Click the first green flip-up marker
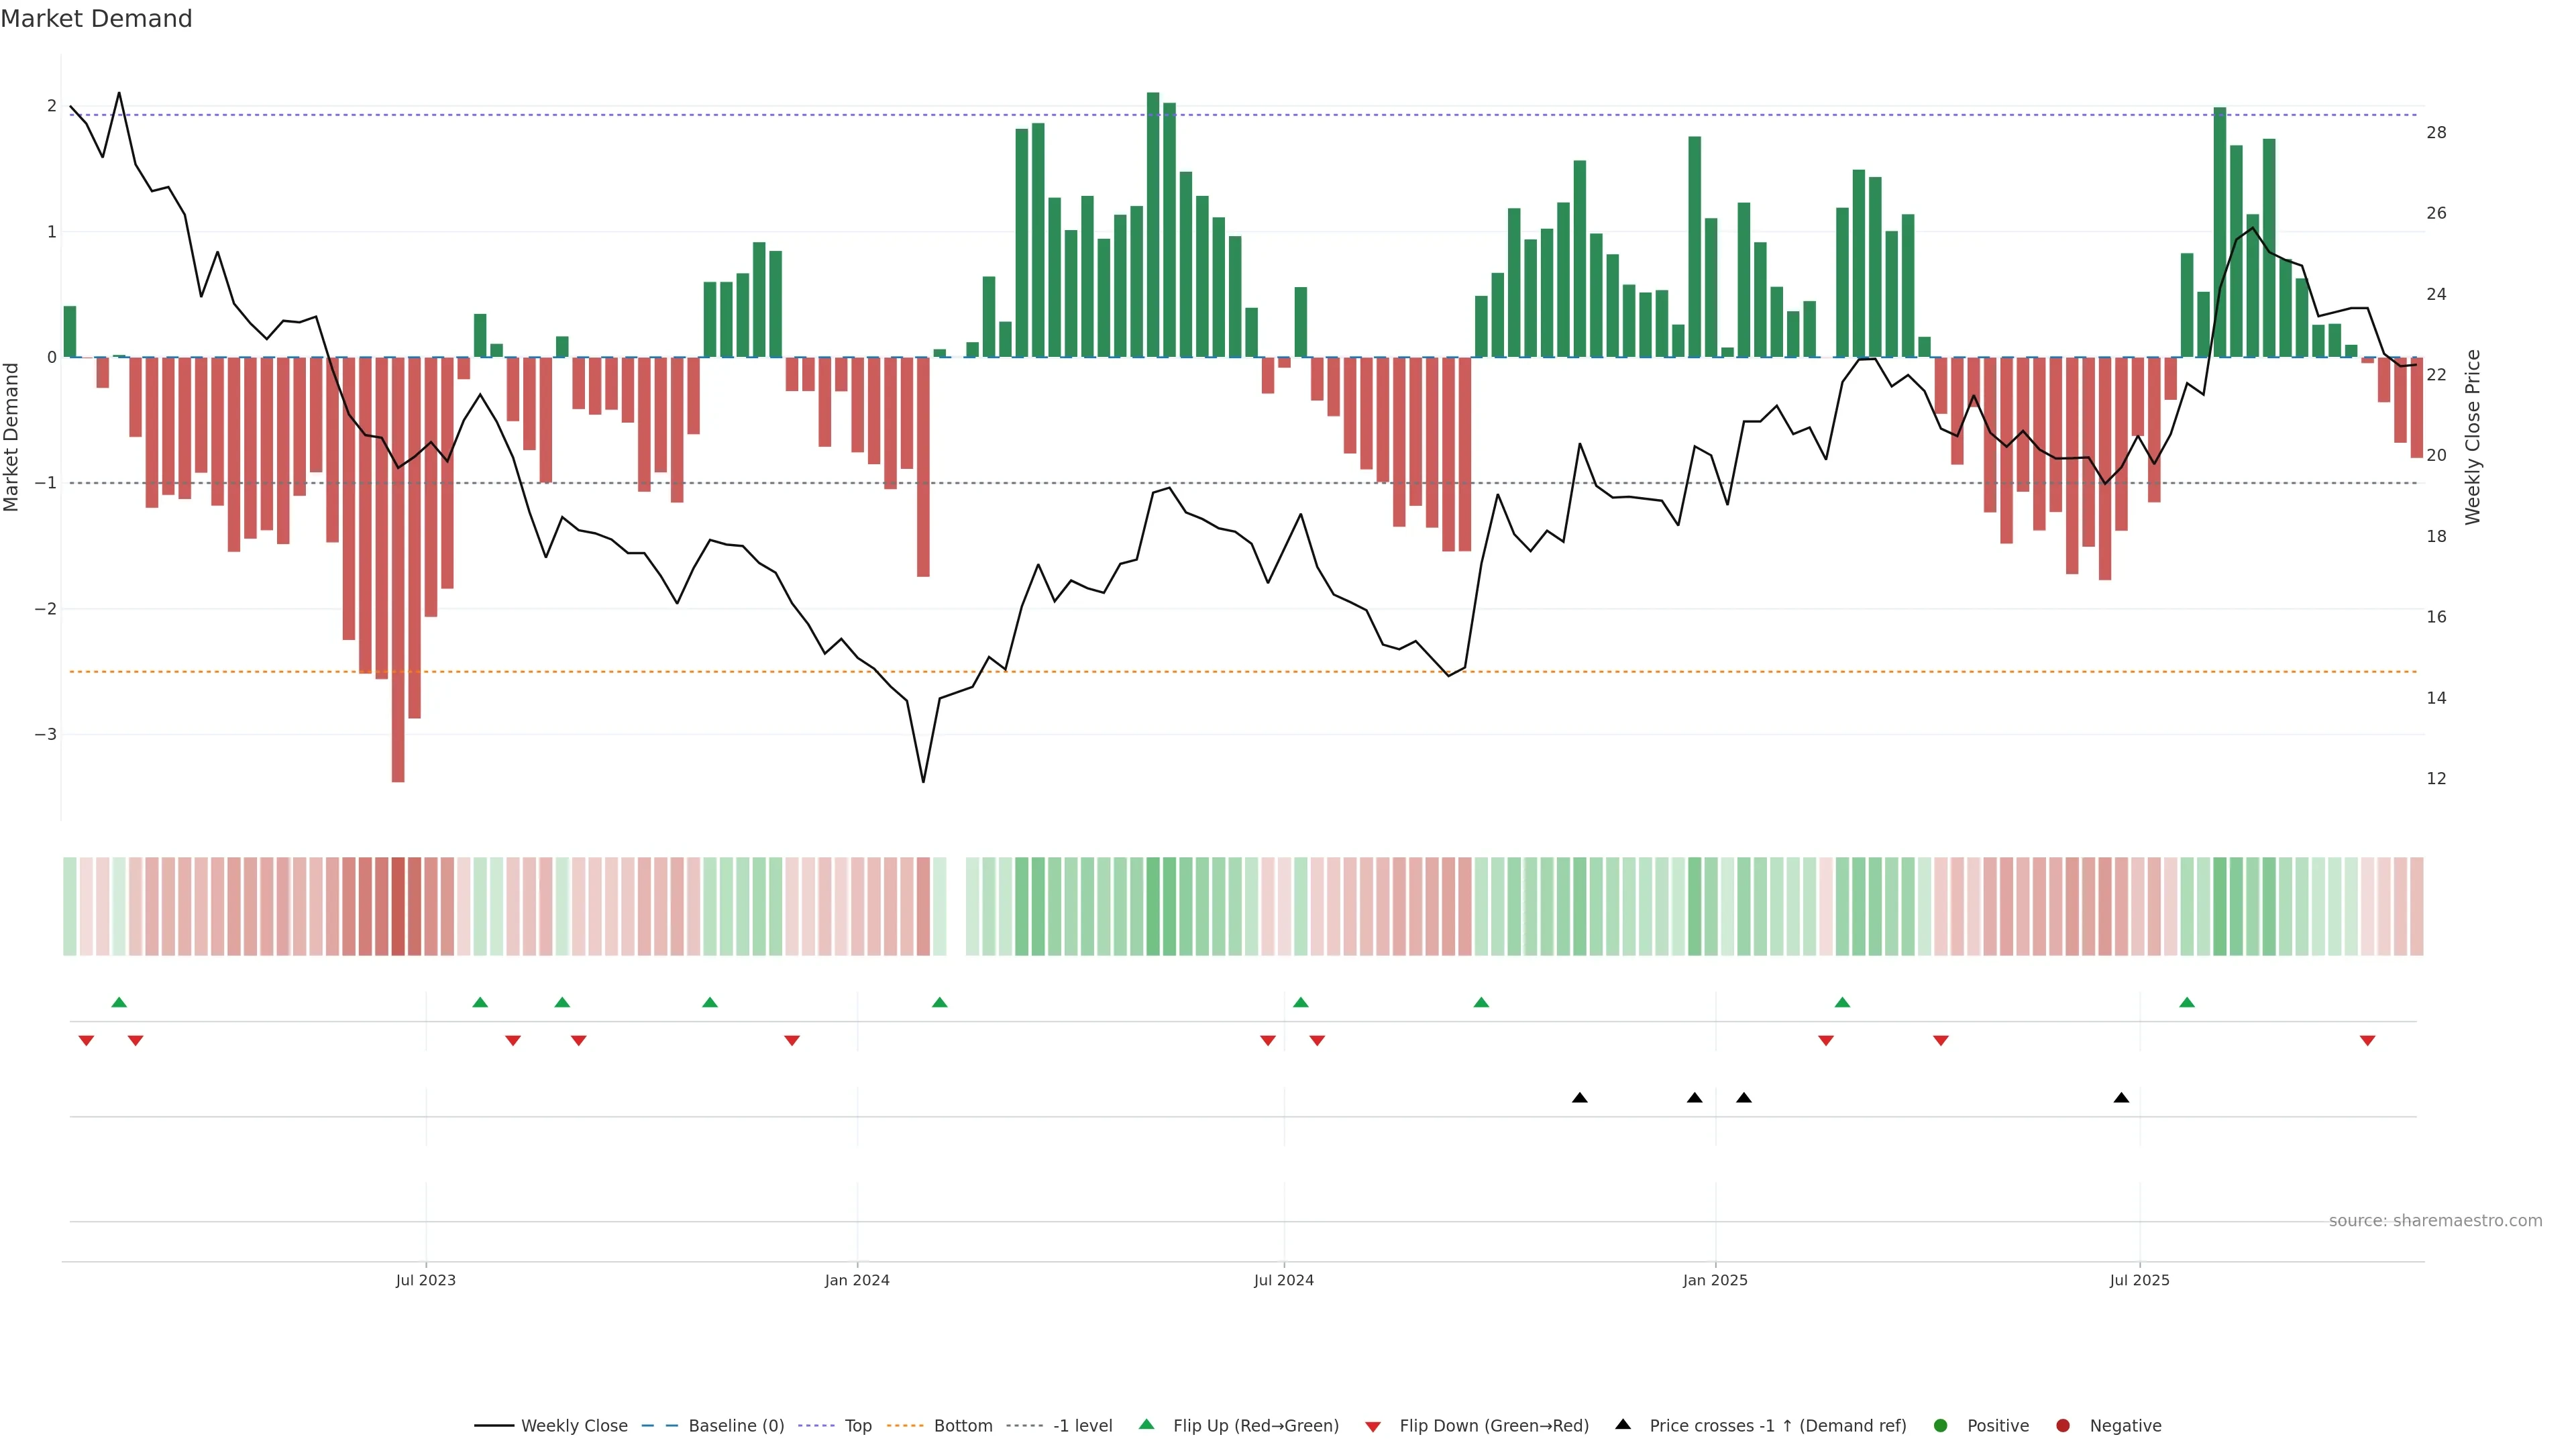The height and width of the screenshot is (1449, 2576). click(x=119, y=1002)
